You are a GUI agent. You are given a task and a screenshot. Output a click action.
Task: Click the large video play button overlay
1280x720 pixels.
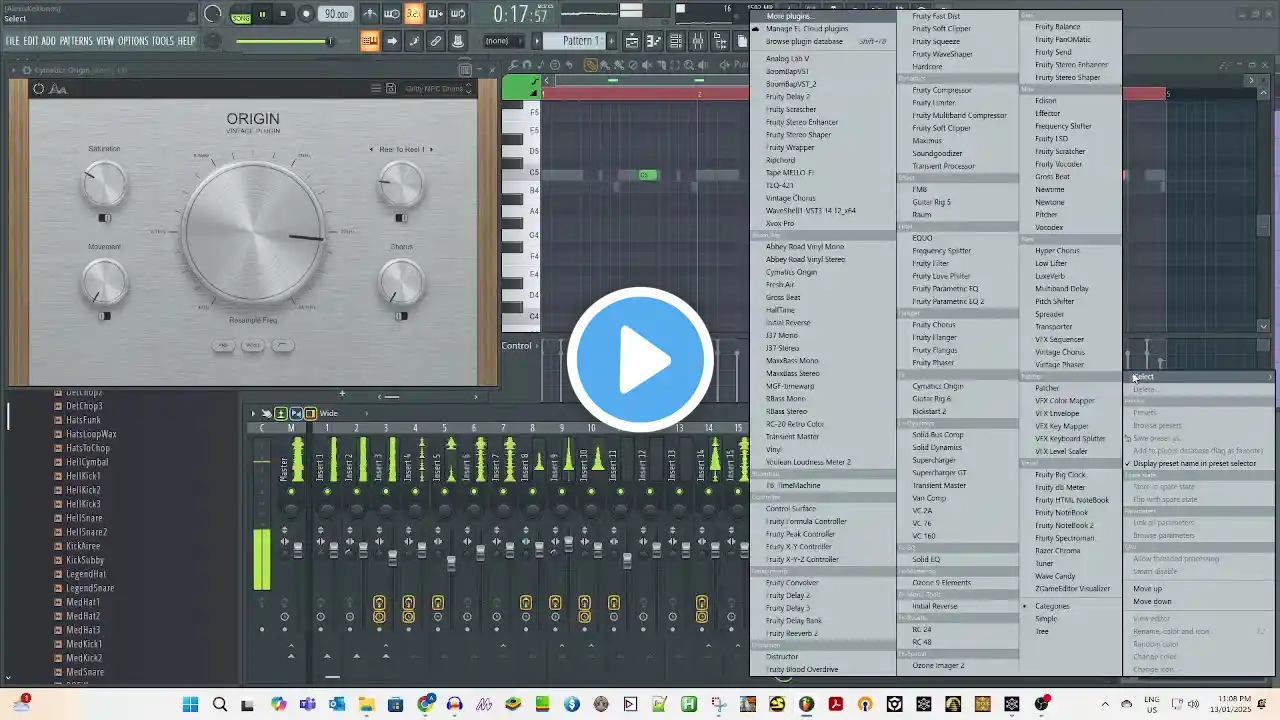click(640, 360)
